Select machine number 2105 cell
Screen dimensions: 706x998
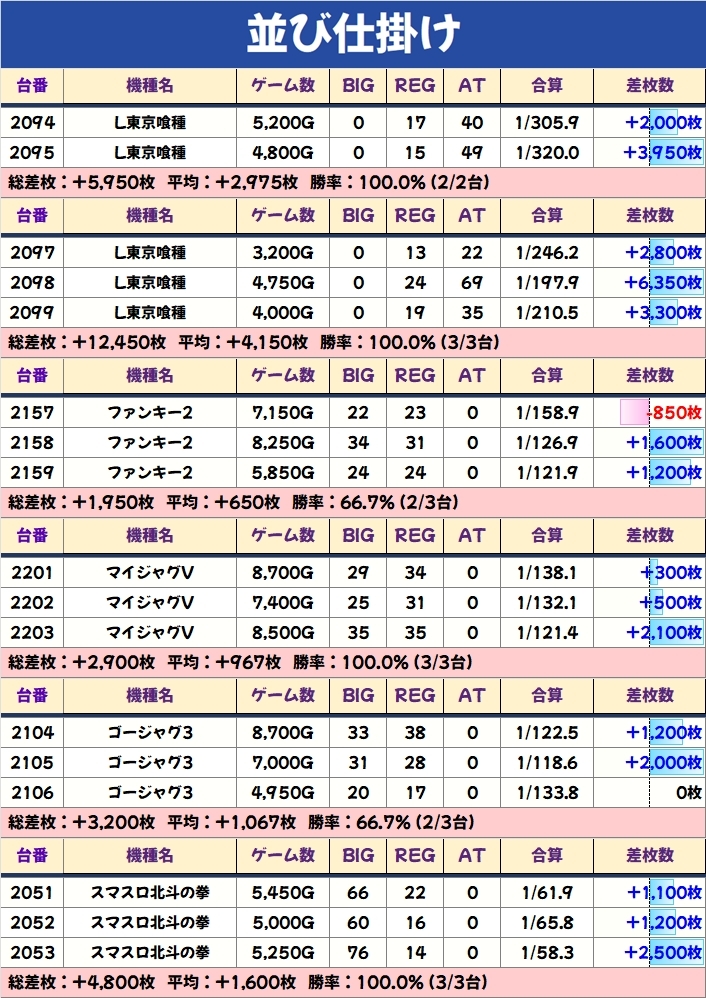point(32,763)
